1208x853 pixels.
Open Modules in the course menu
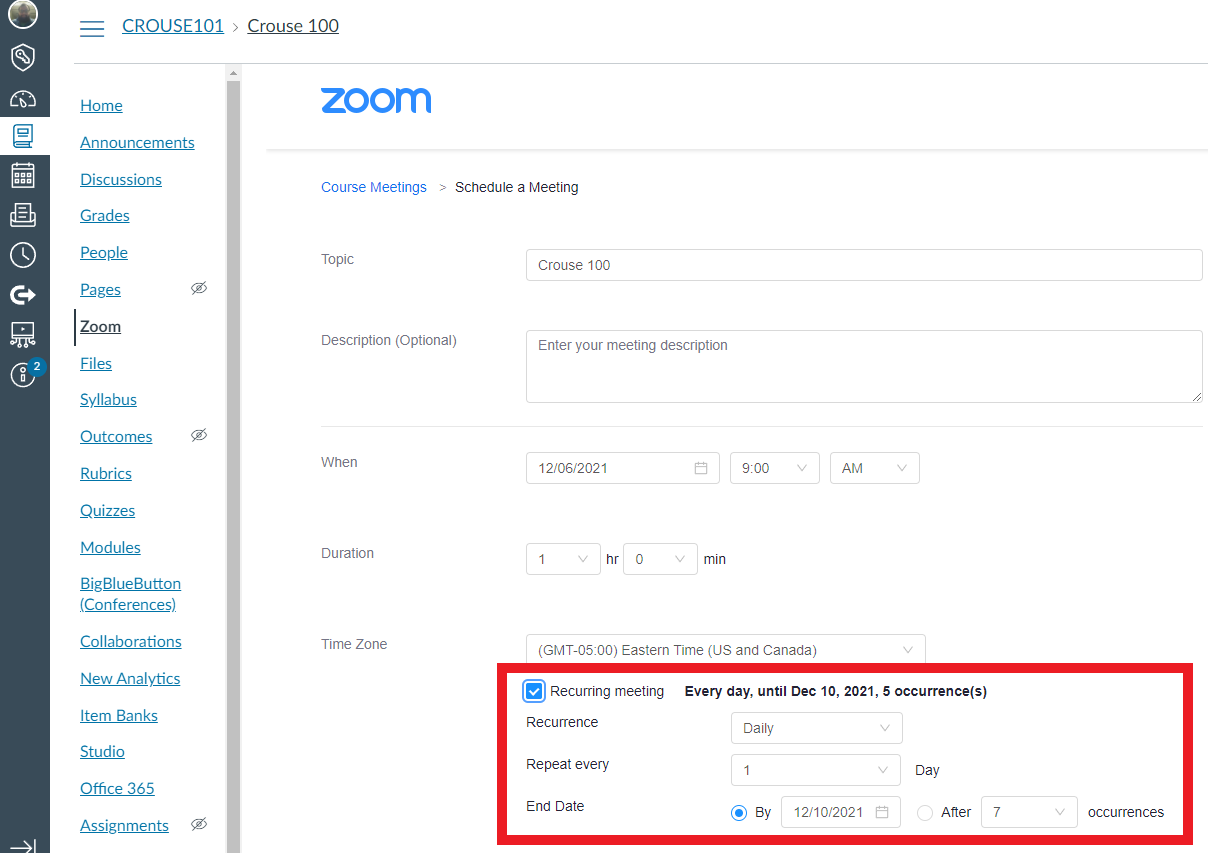[x=110, y=547]
